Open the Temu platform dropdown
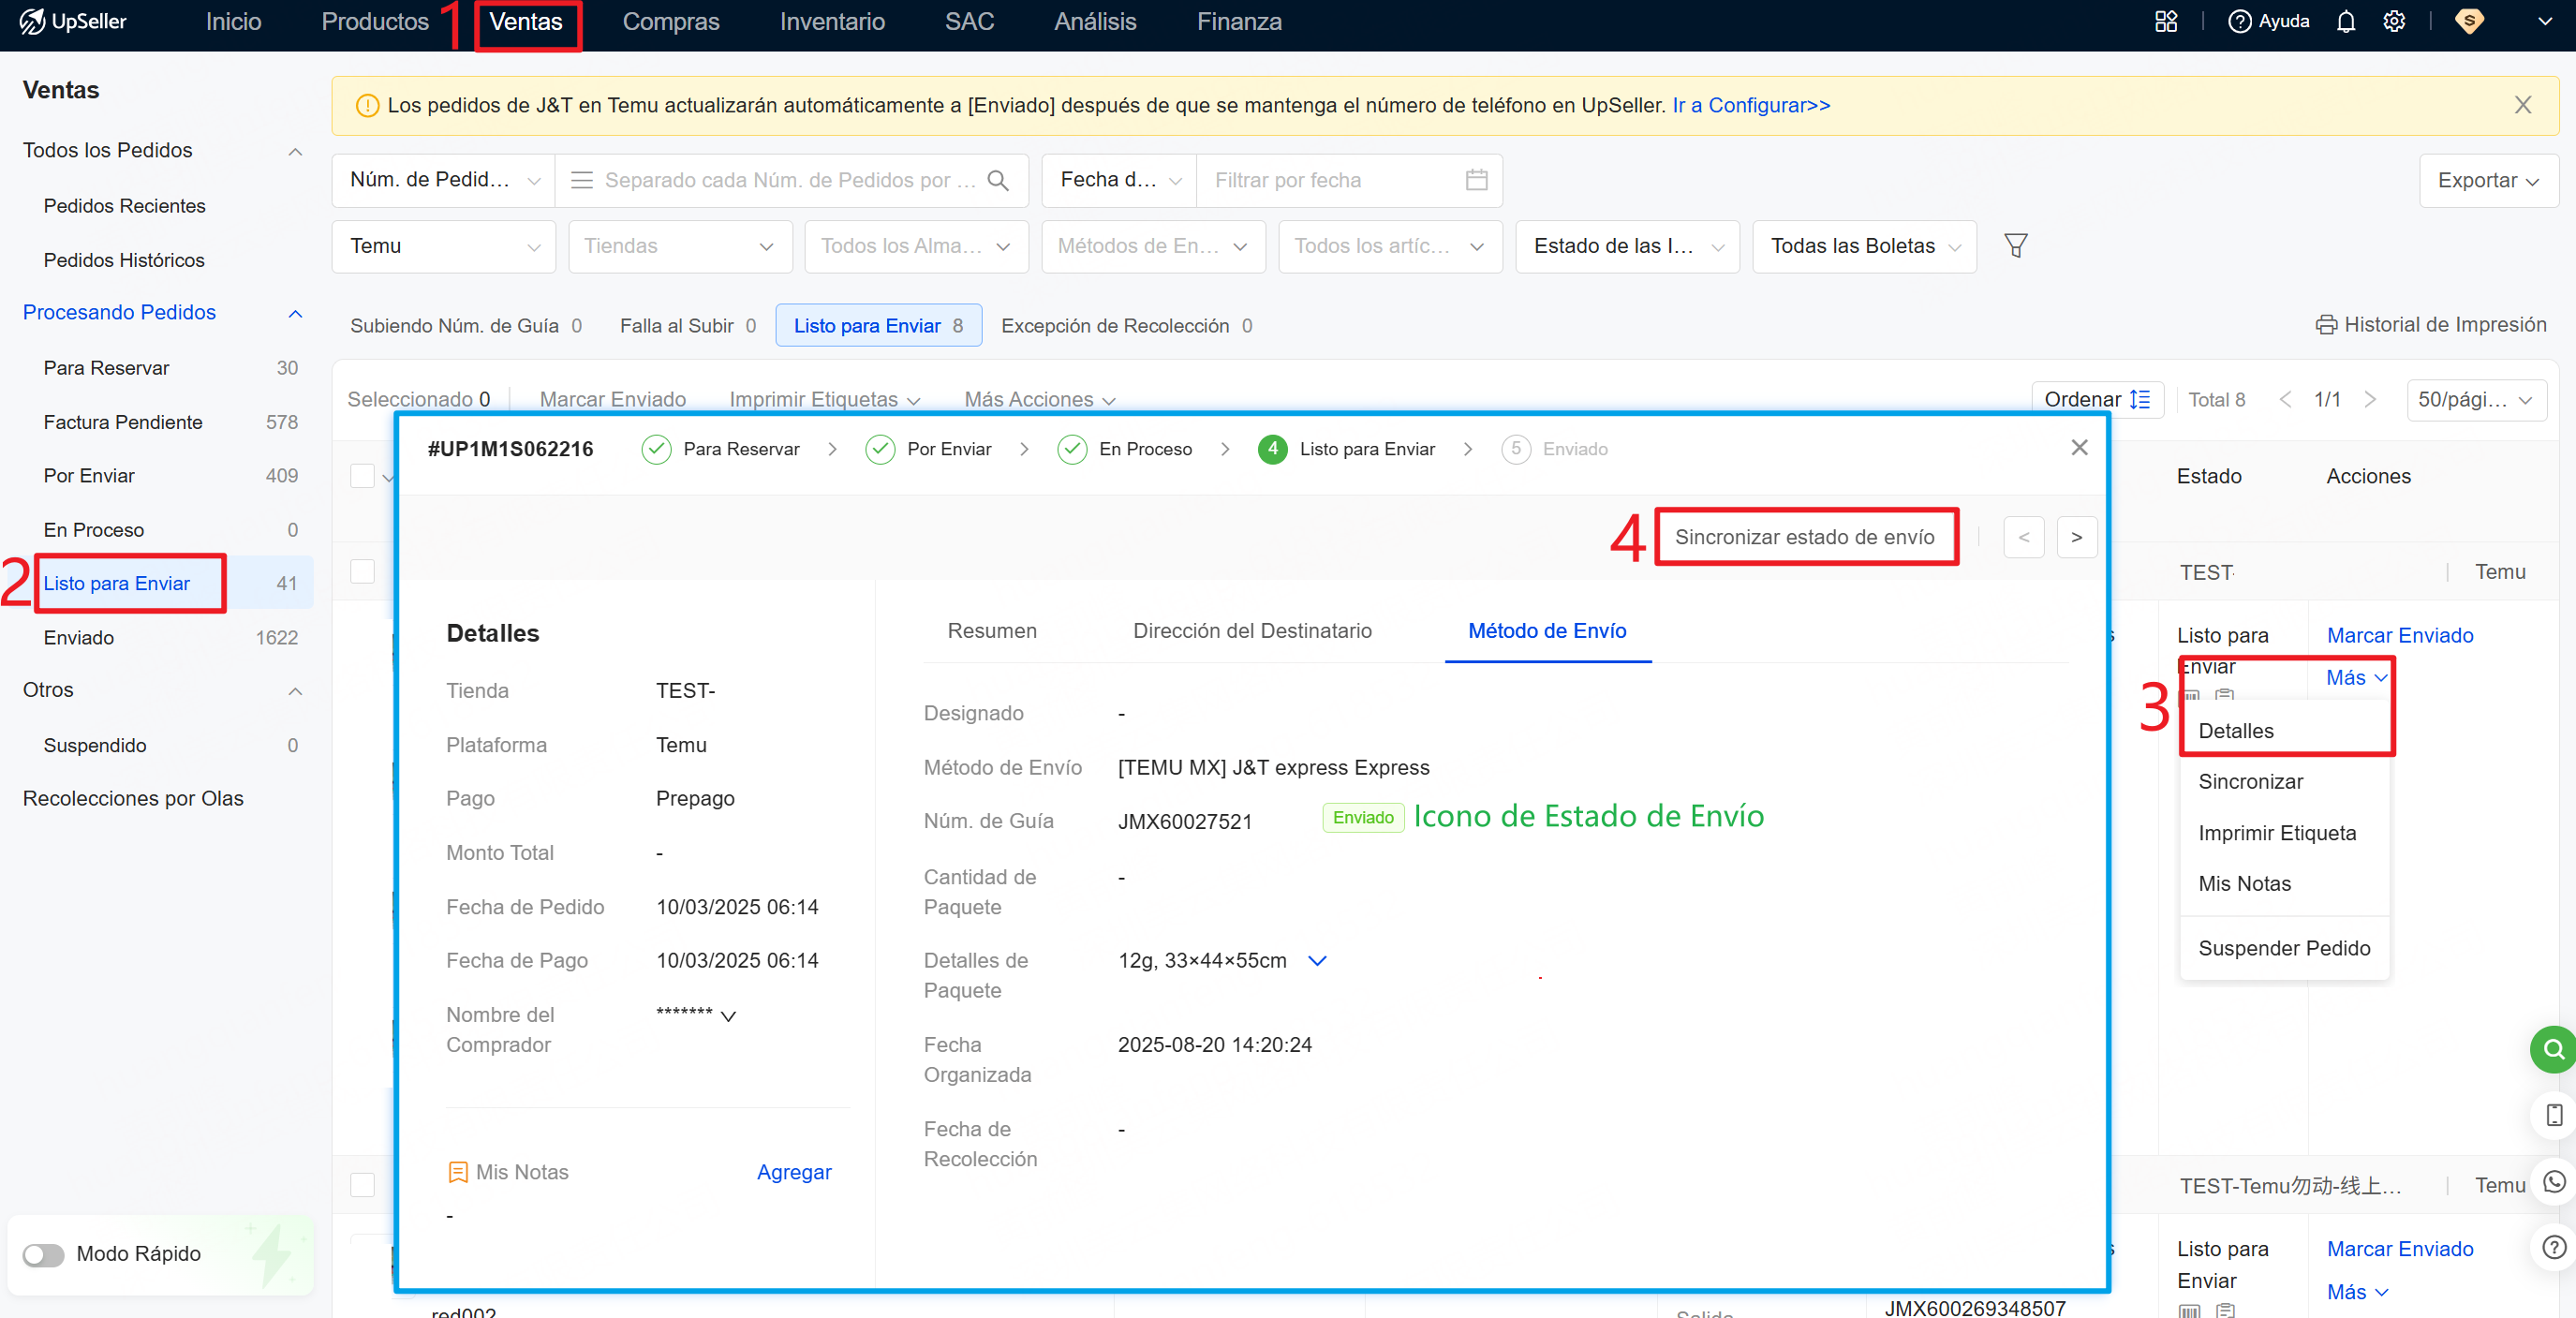Screen dimensions: 2576x1318 tap(443, 246)
